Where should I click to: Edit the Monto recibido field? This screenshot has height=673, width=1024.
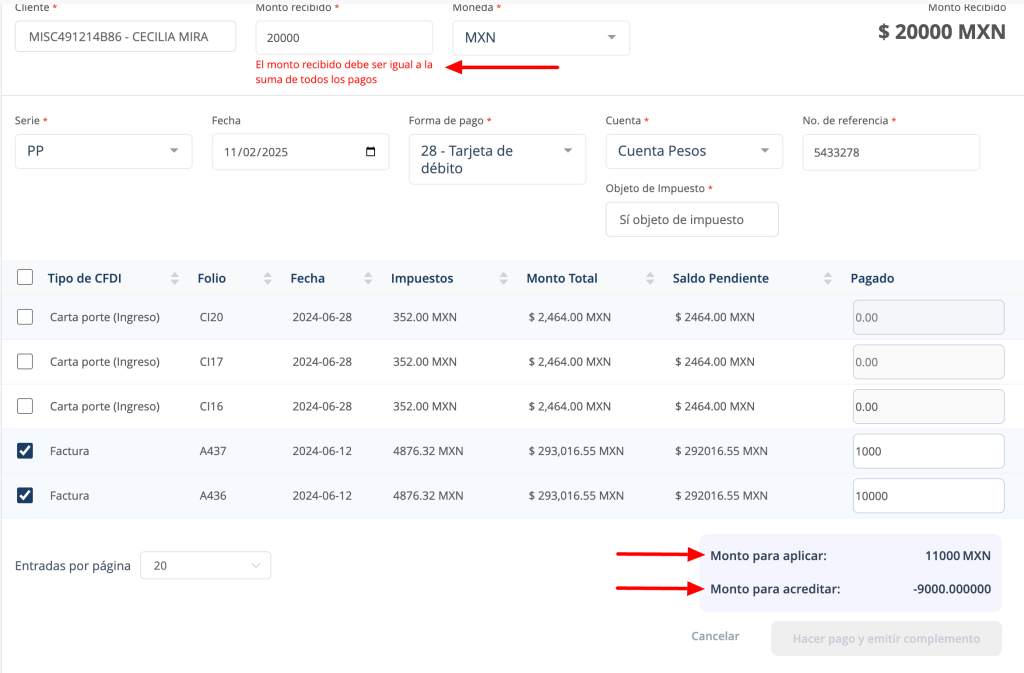pyautogui.click(x=344, y=38)
